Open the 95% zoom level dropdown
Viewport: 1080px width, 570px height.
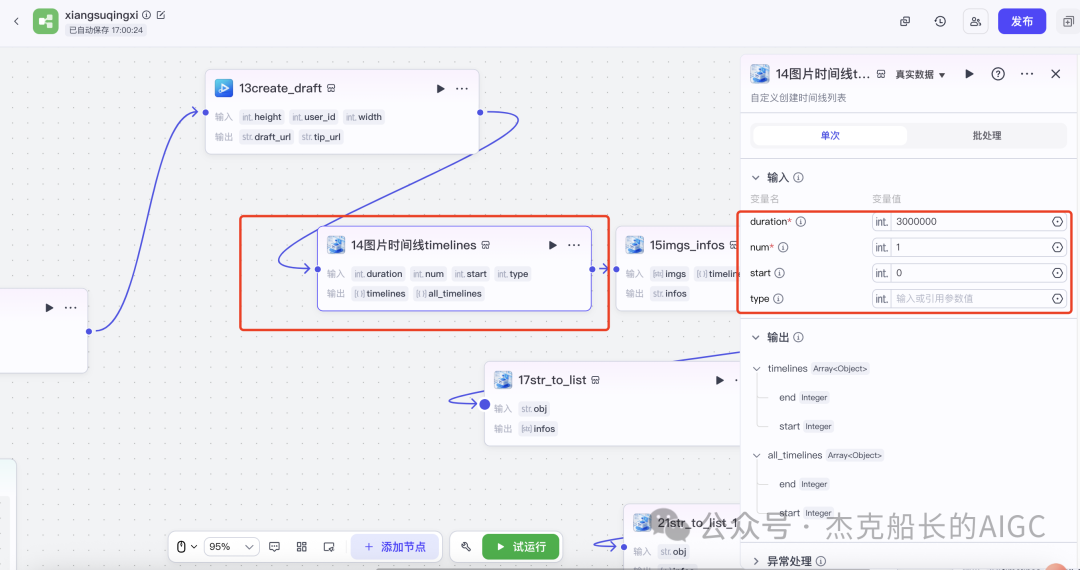pyautogui.click(x=231, y=547)
